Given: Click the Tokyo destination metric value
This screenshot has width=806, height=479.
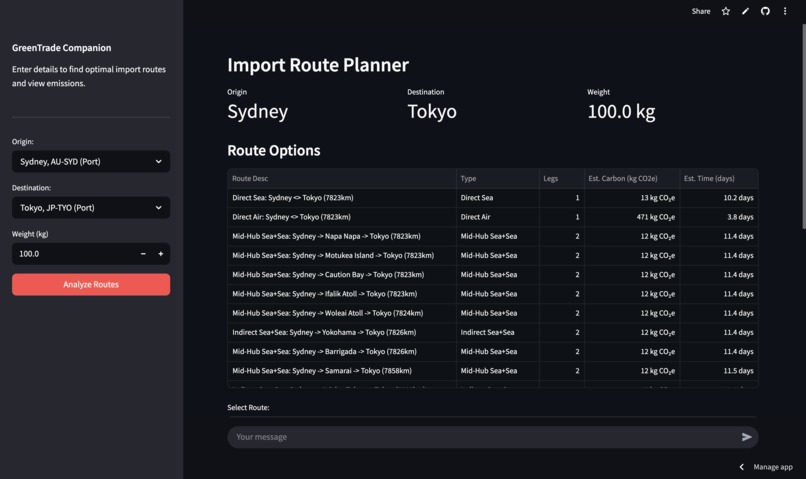Looking at the screenshot, I should coord(432,112).
